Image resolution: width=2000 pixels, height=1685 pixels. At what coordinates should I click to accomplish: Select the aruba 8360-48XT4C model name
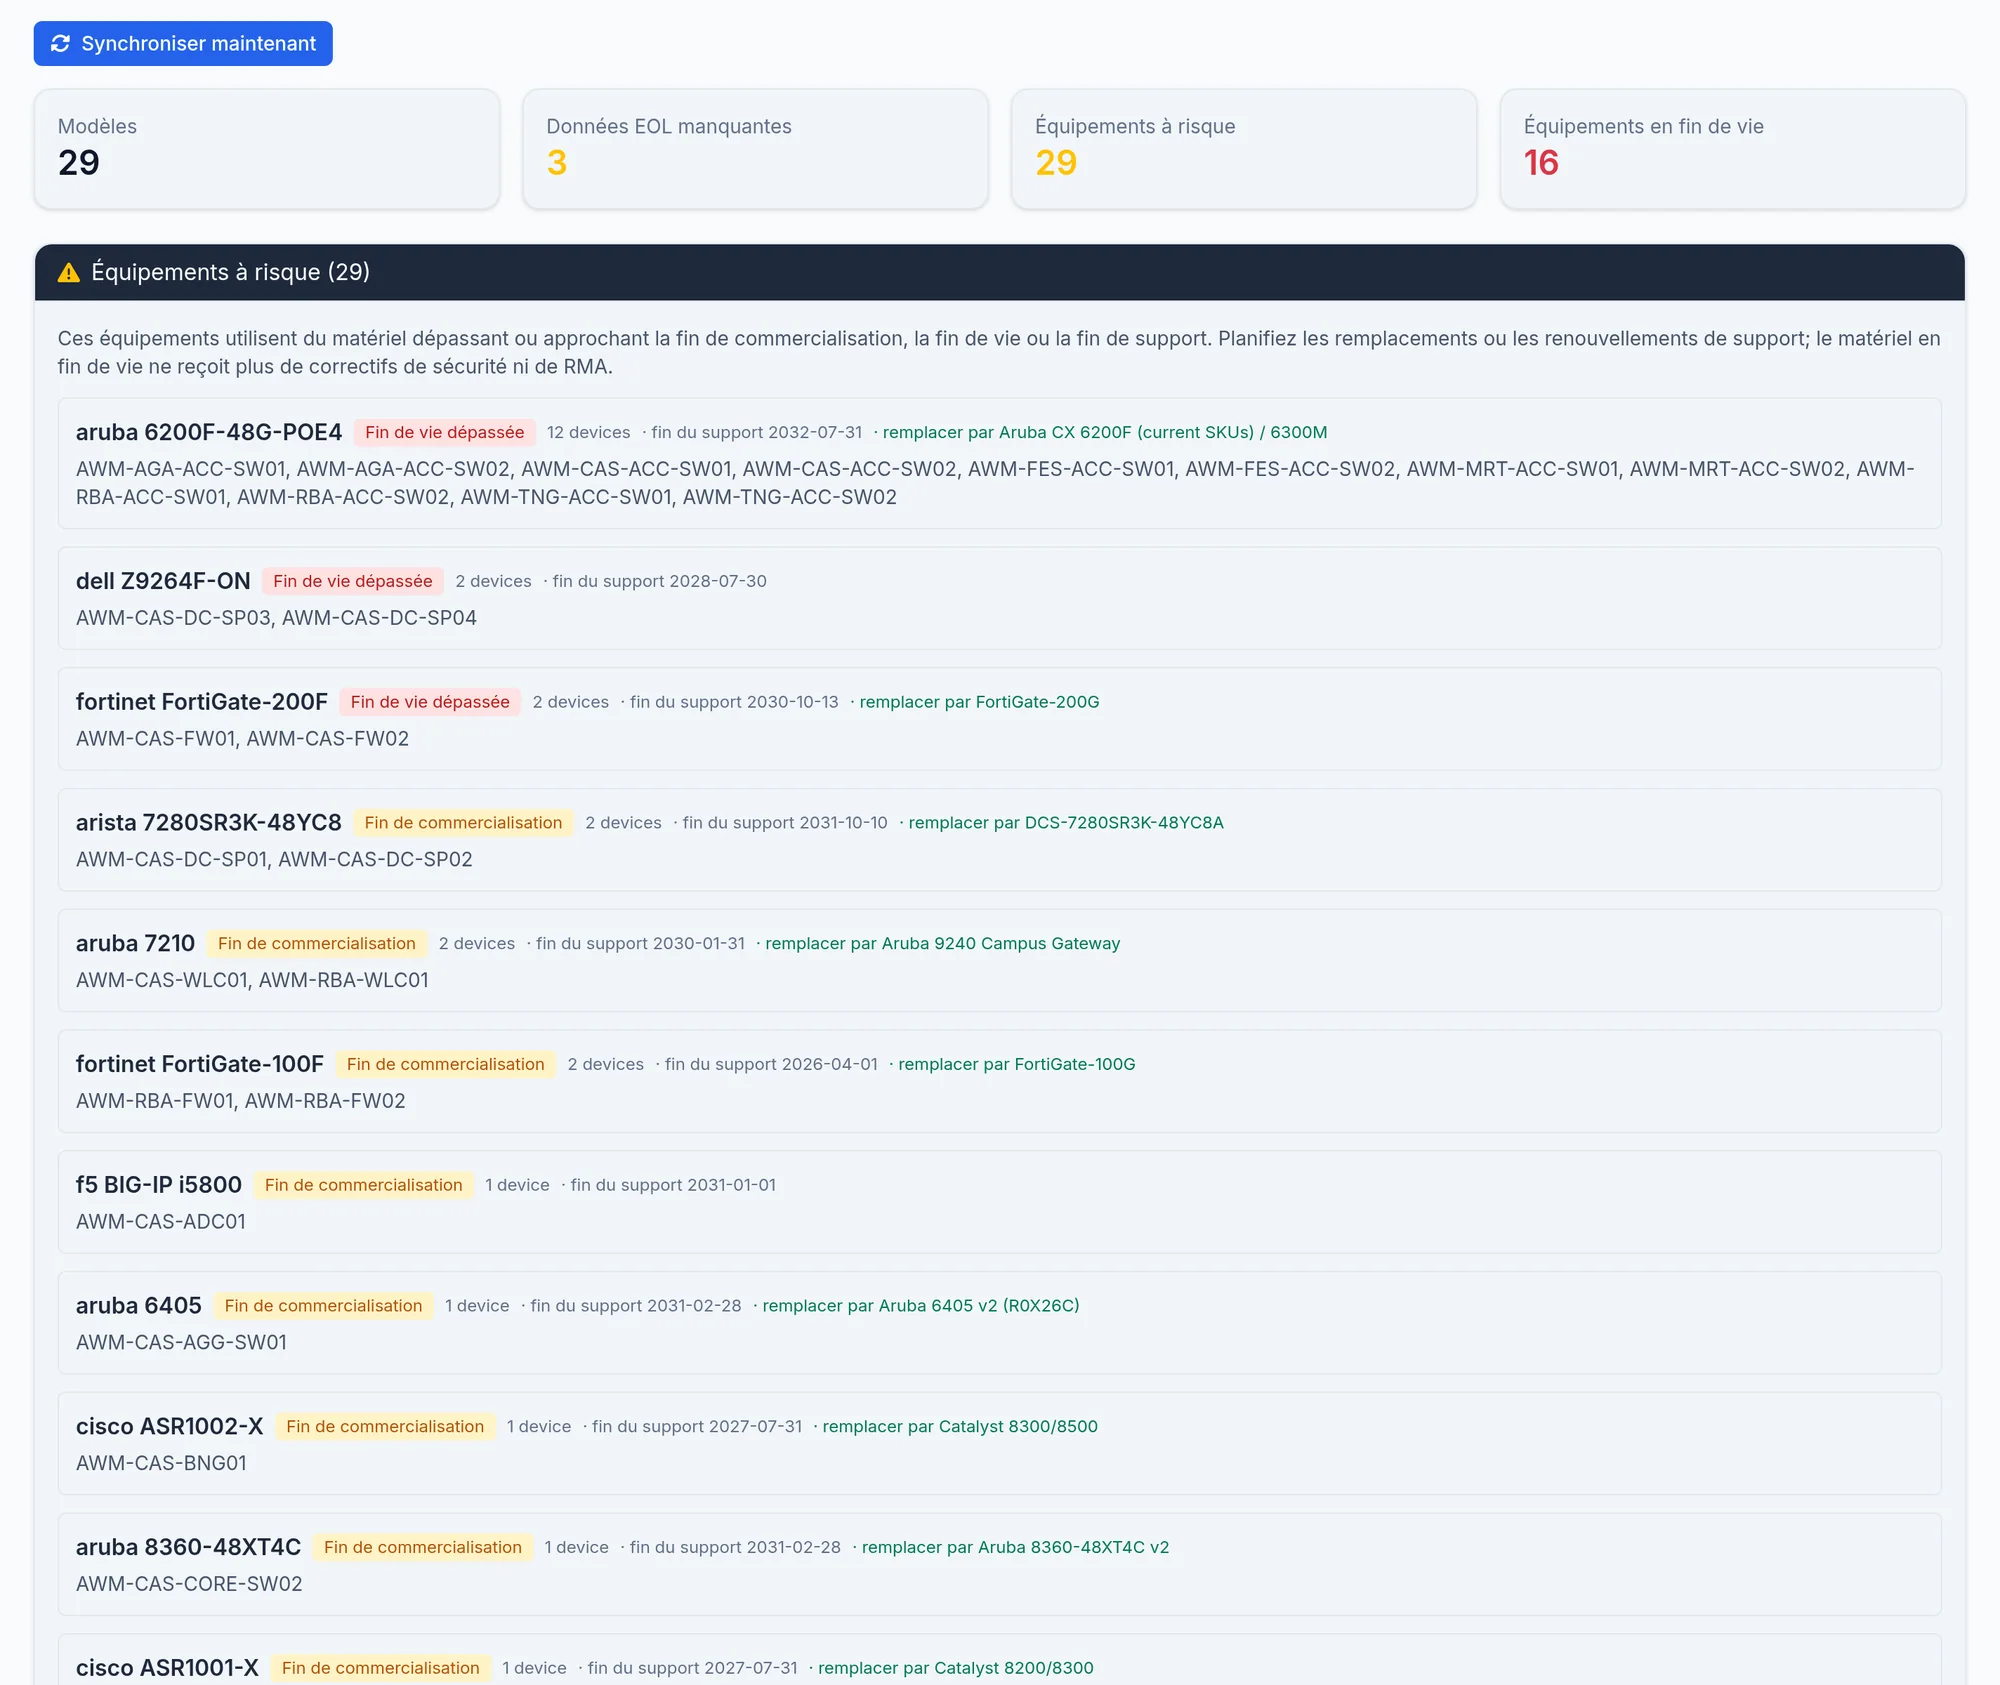click(x=189, y=1548)
